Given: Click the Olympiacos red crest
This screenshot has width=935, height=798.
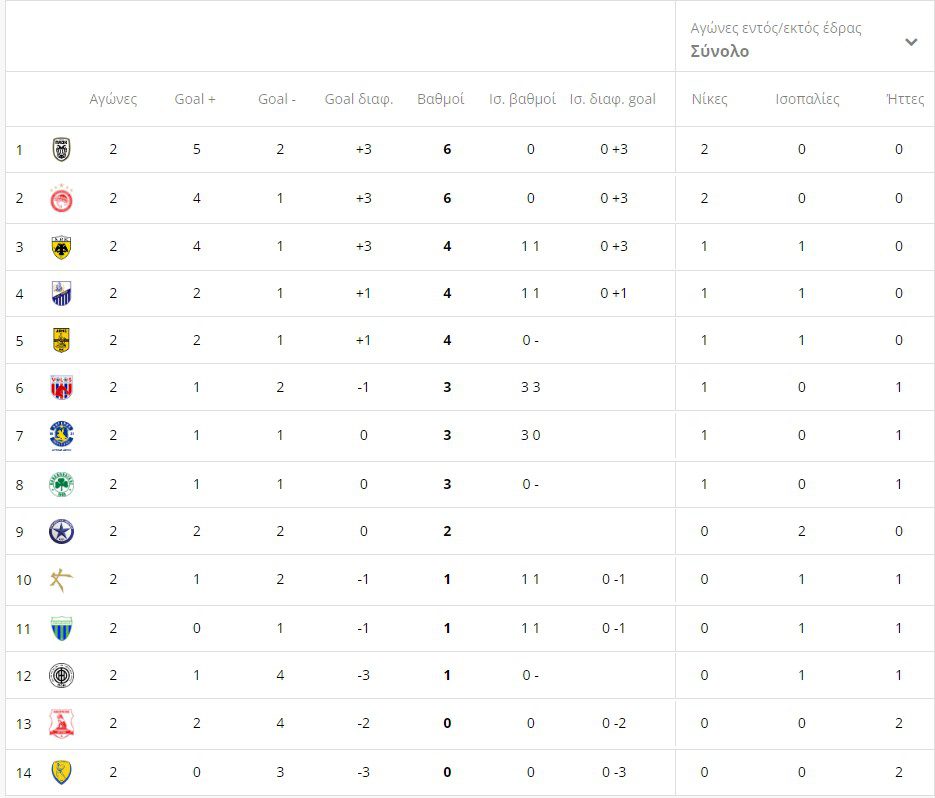Looking at the screenshot, I should [61, 198].
